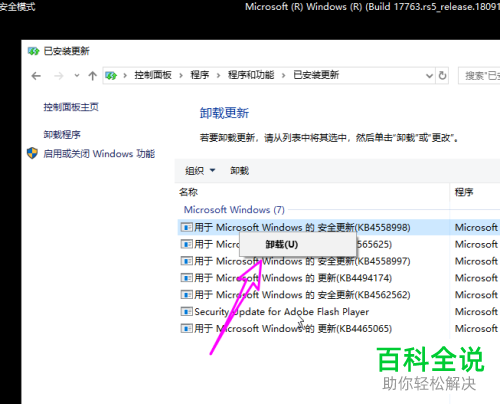Screen dimensions: 500x404
Task: Click the icon of the KB4558998 row
Action: 187,227
